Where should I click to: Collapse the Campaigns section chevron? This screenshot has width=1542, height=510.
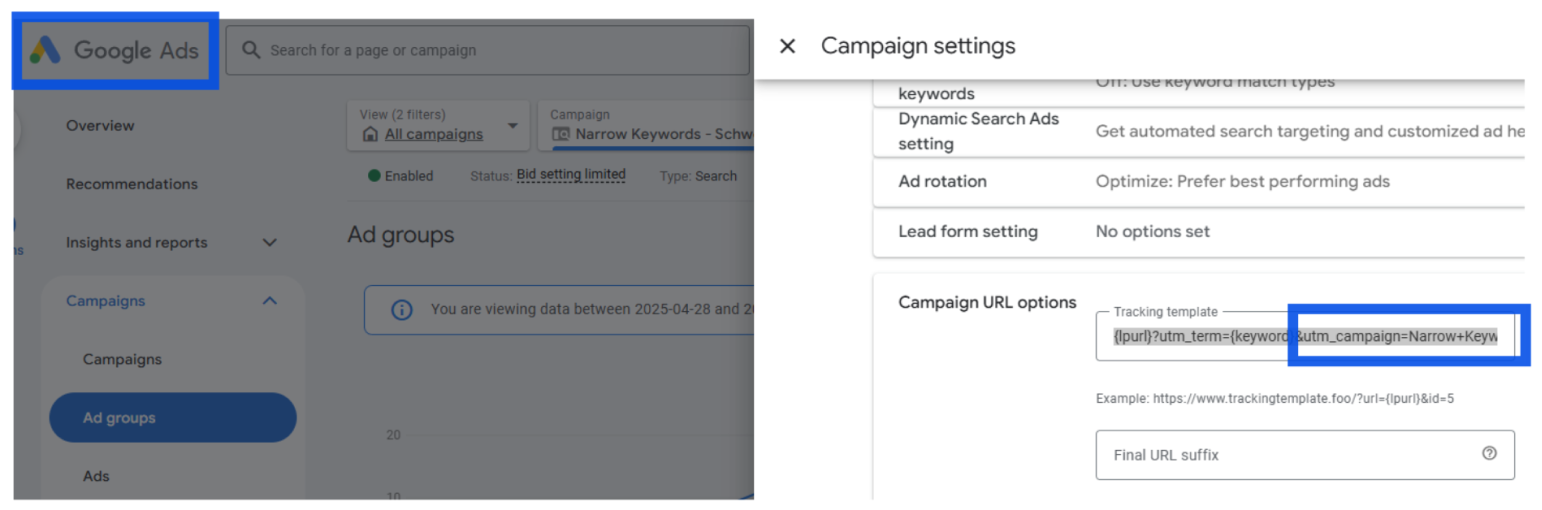pos(268,301)
